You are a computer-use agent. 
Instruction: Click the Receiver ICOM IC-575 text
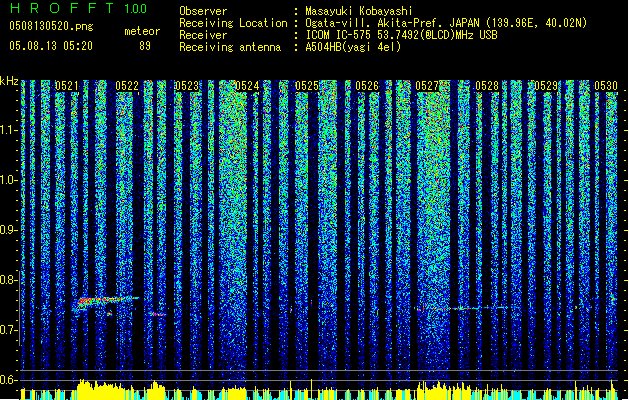coord(401,35)
